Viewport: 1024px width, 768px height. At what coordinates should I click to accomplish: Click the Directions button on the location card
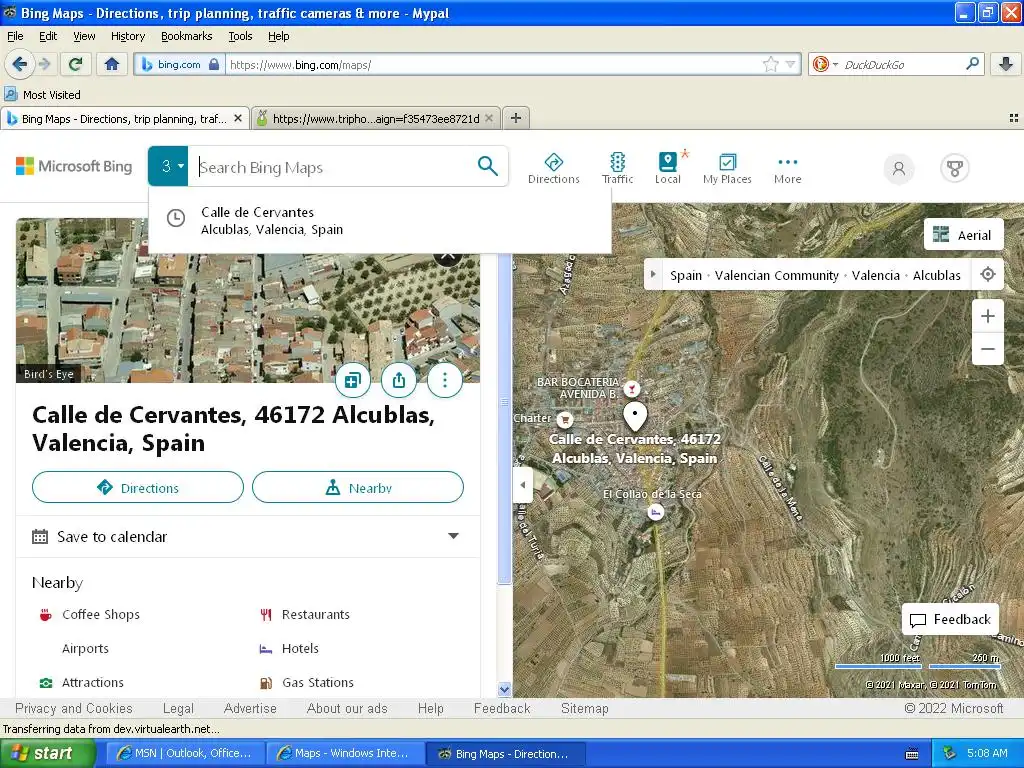point(138,487)
